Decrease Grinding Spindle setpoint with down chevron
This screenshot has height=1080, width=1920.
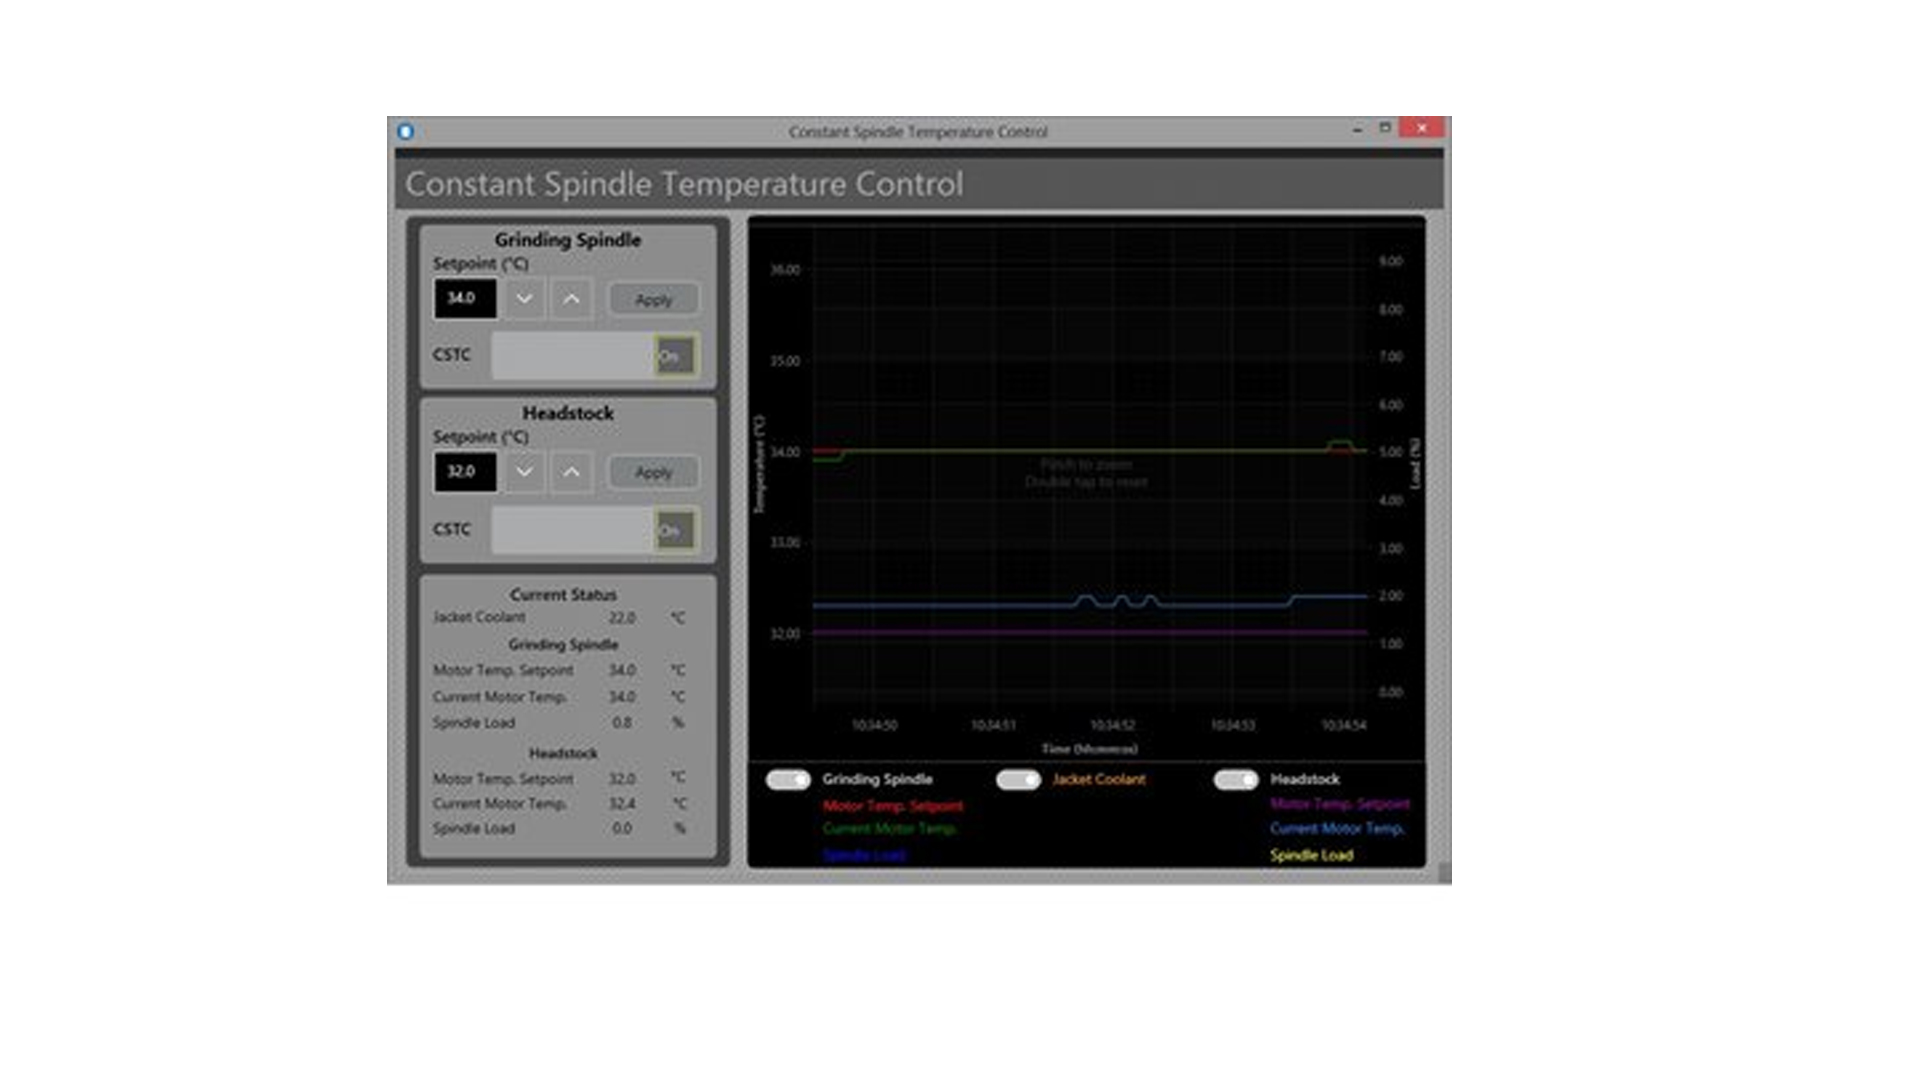click(x=524, y=299)
